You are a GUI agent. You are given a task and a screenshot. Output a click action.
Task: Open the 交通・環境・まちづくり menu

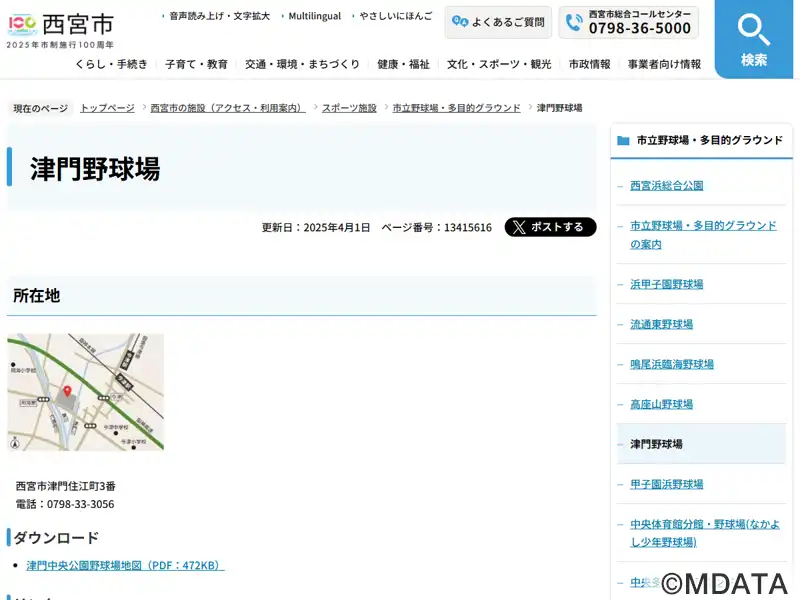point(302,64)
